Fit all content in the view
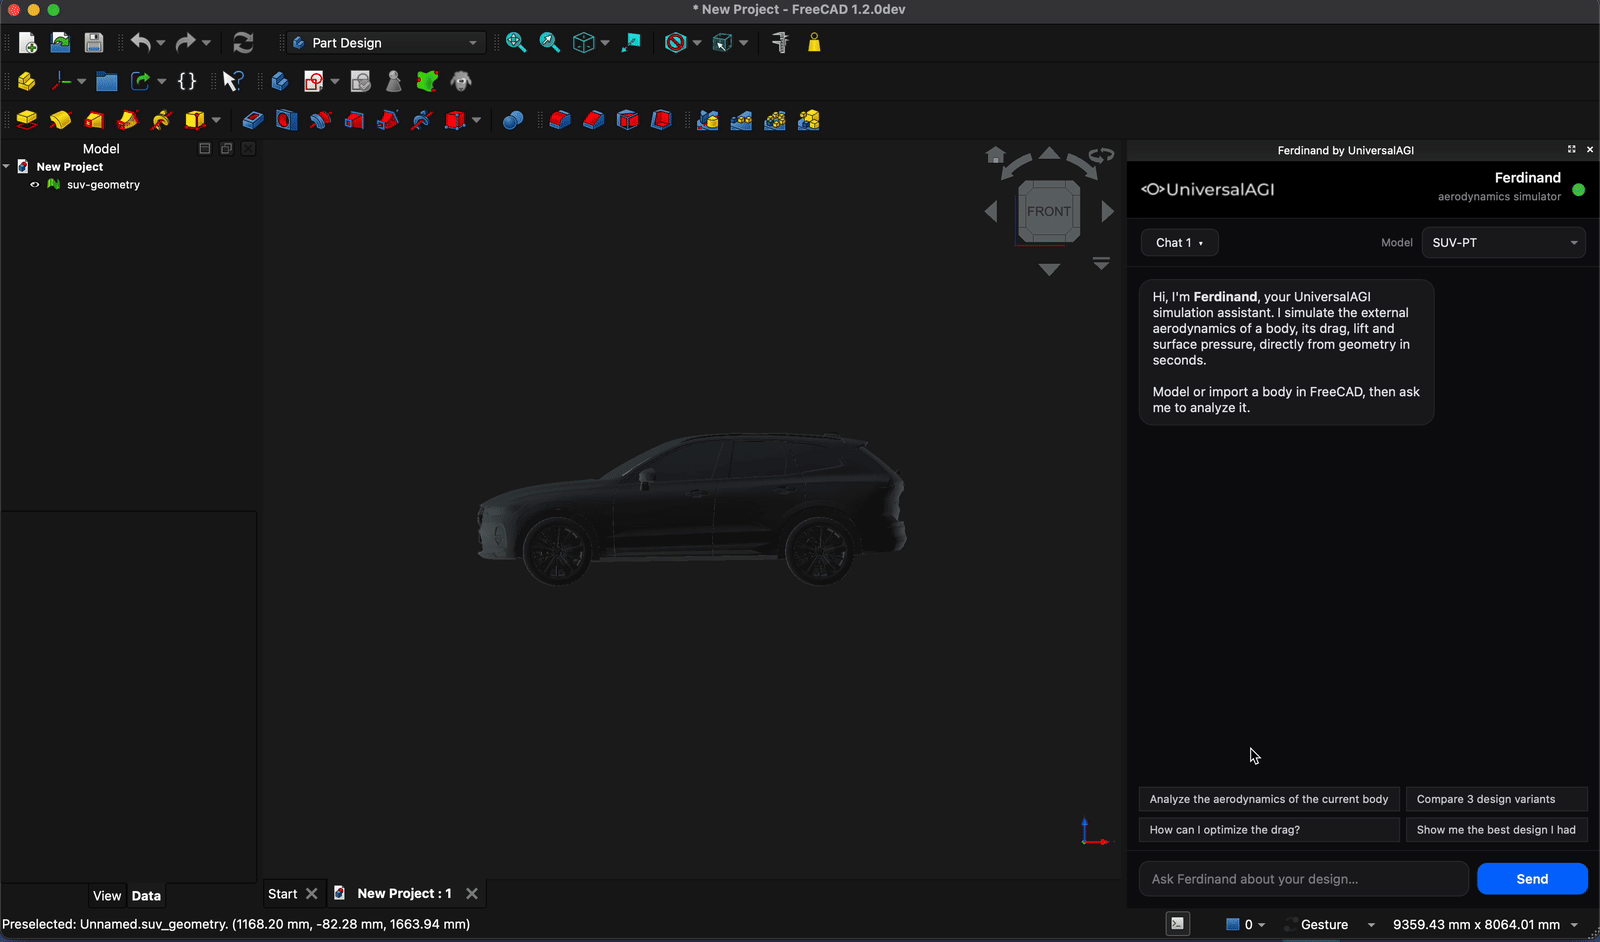 point(516,43)
